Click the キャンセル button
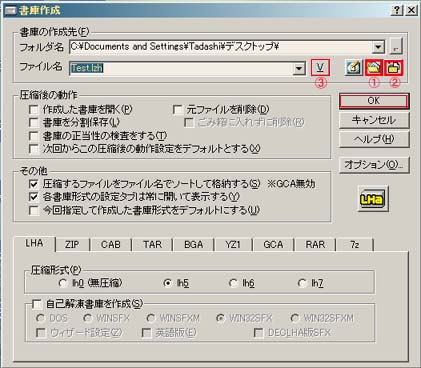Screen dimensions: 421x368 [x=374, y=120]
